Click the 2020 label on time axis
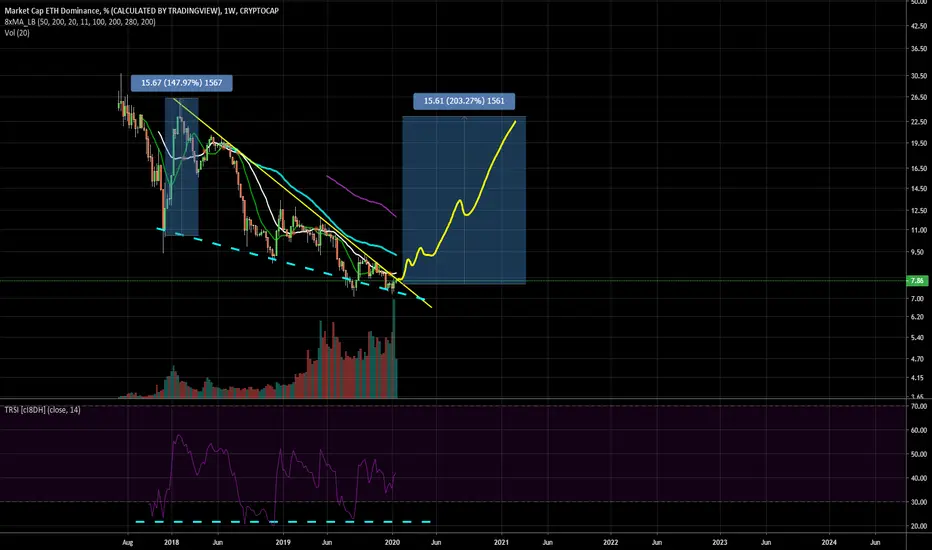This screenshot has height=550, width=932. [x=392, y=542]
